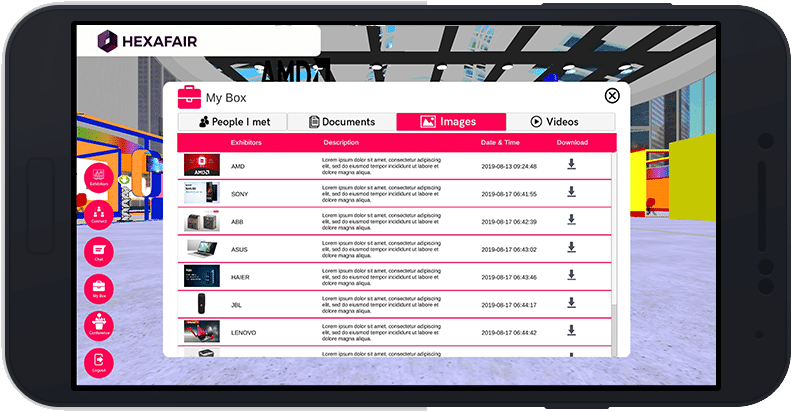
Task: Click the SONY row description text
Action: [381, 194]
